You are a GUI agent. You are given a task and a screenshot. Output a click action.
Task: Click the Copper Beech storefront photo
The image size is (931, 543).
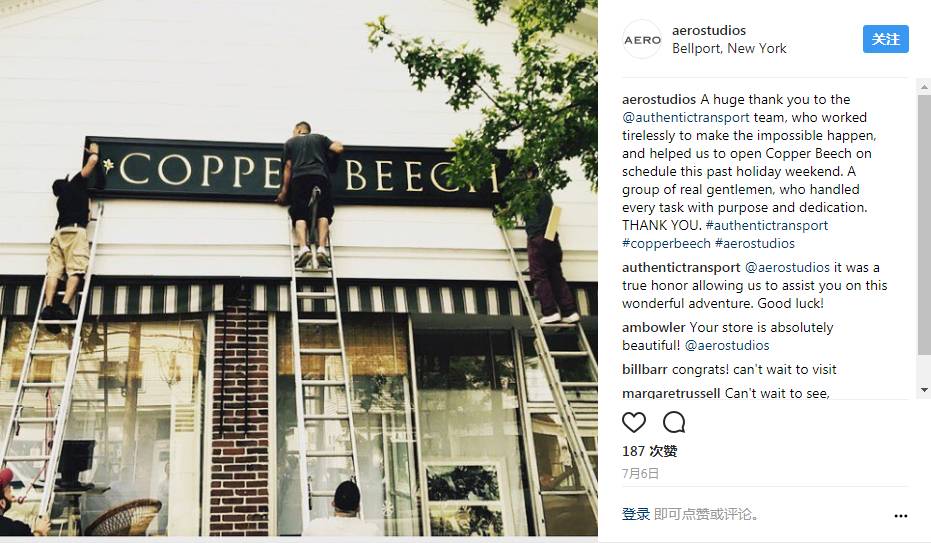point(299,268)
